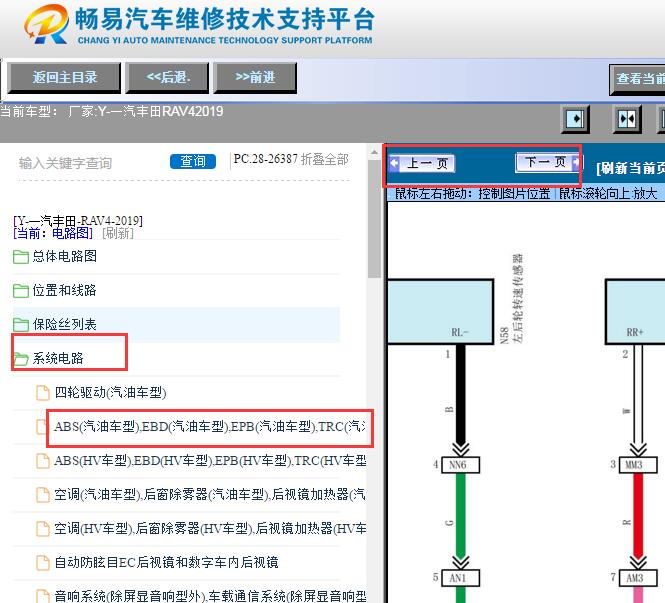Click the 四轮驱动(汽油车型) document icon

coord(42,393)
